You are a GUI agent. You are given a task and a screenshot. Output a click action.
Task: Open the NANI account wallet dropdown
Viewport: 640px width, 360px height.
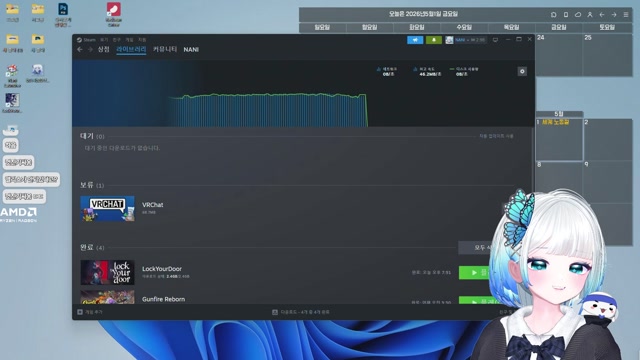[465, 40]
